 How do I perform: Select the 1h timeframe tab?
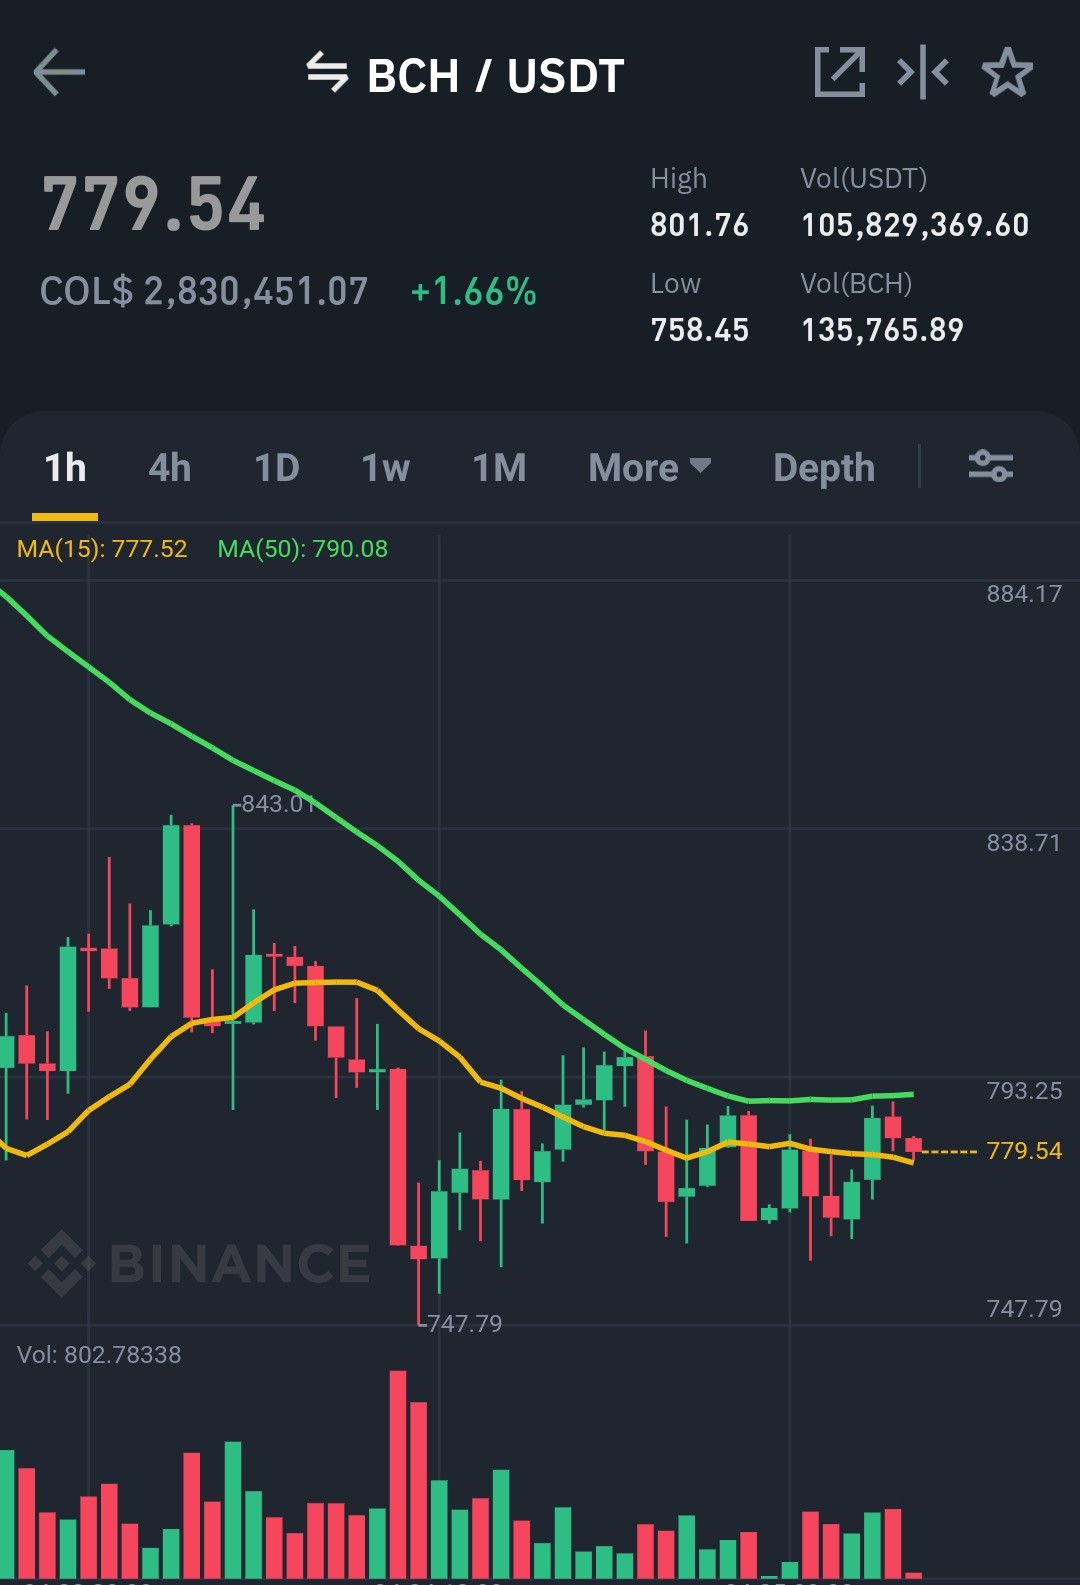65,467
